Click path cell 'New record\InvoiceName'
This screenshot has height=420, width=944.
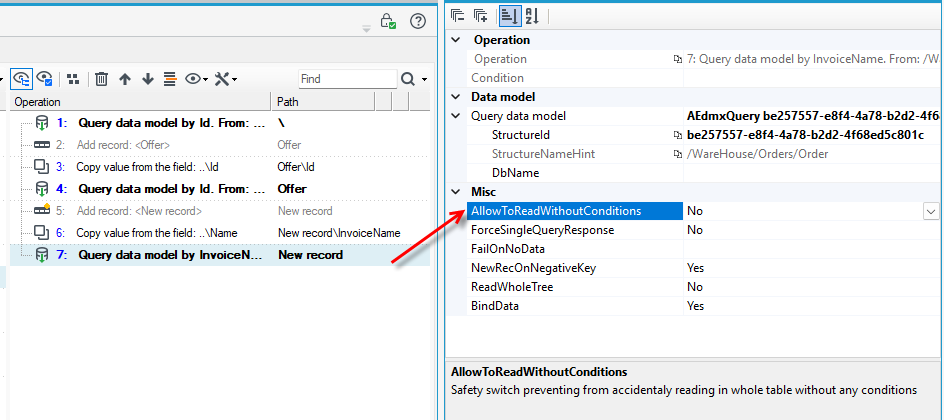pyautogui.click(x=339, y=233)
